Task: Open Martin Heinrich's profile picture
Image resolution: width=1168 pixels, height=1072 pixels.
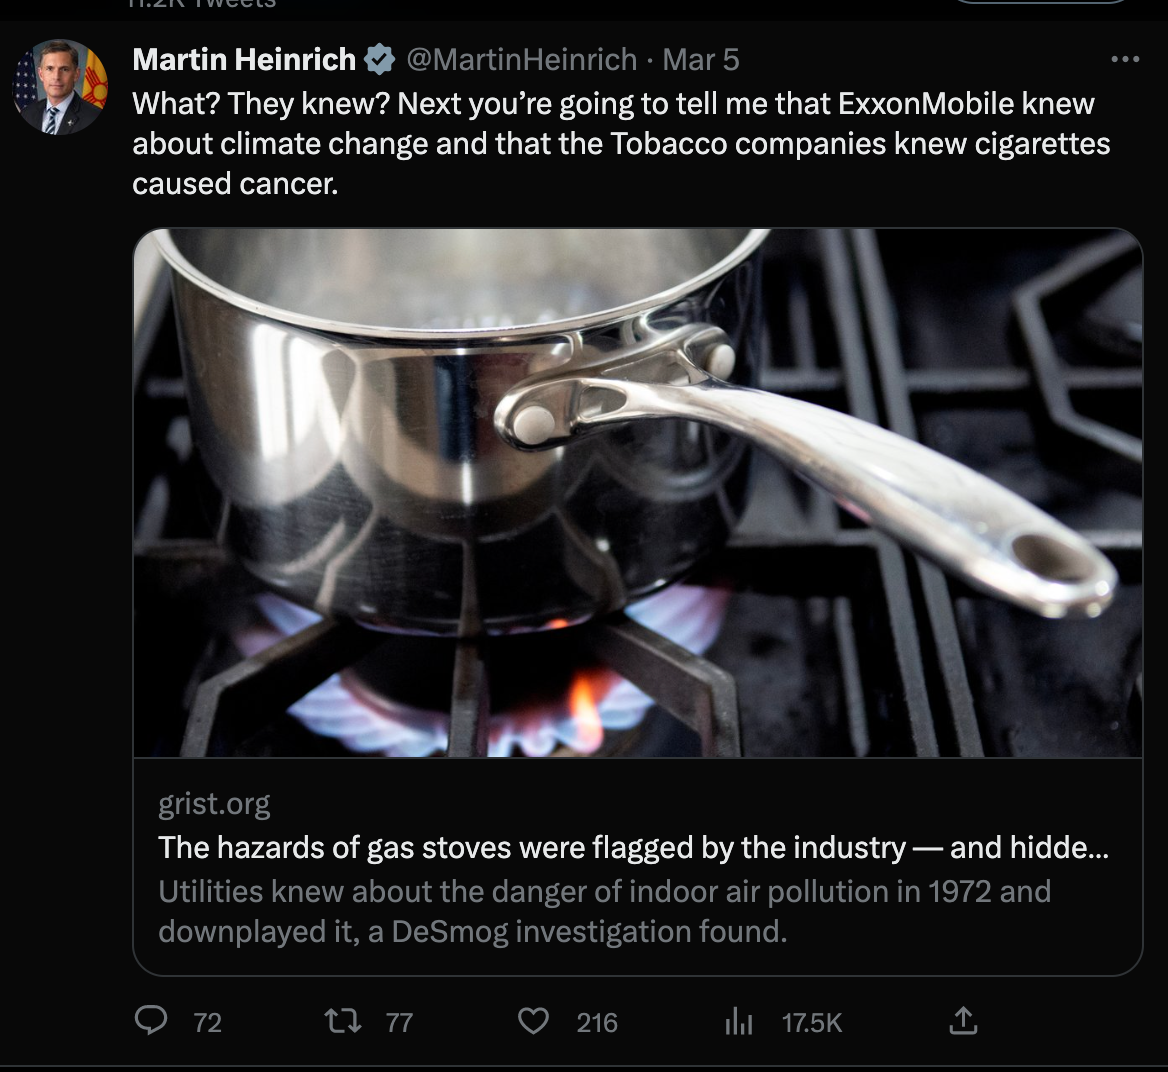Action: [x=60, y=87]
